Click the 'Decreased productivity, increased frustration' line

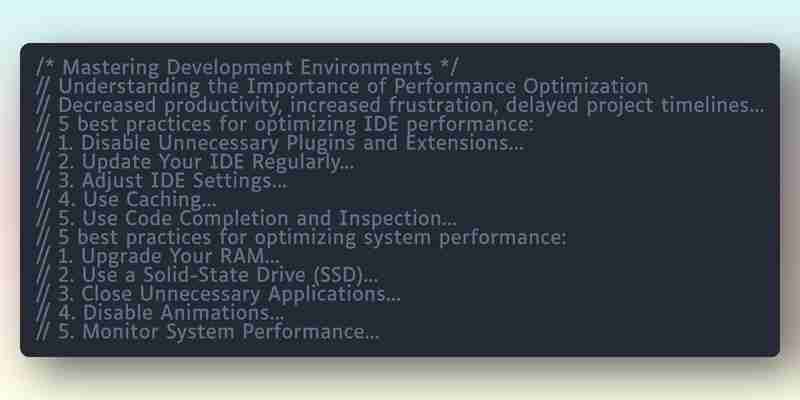(x=401, y=105)
